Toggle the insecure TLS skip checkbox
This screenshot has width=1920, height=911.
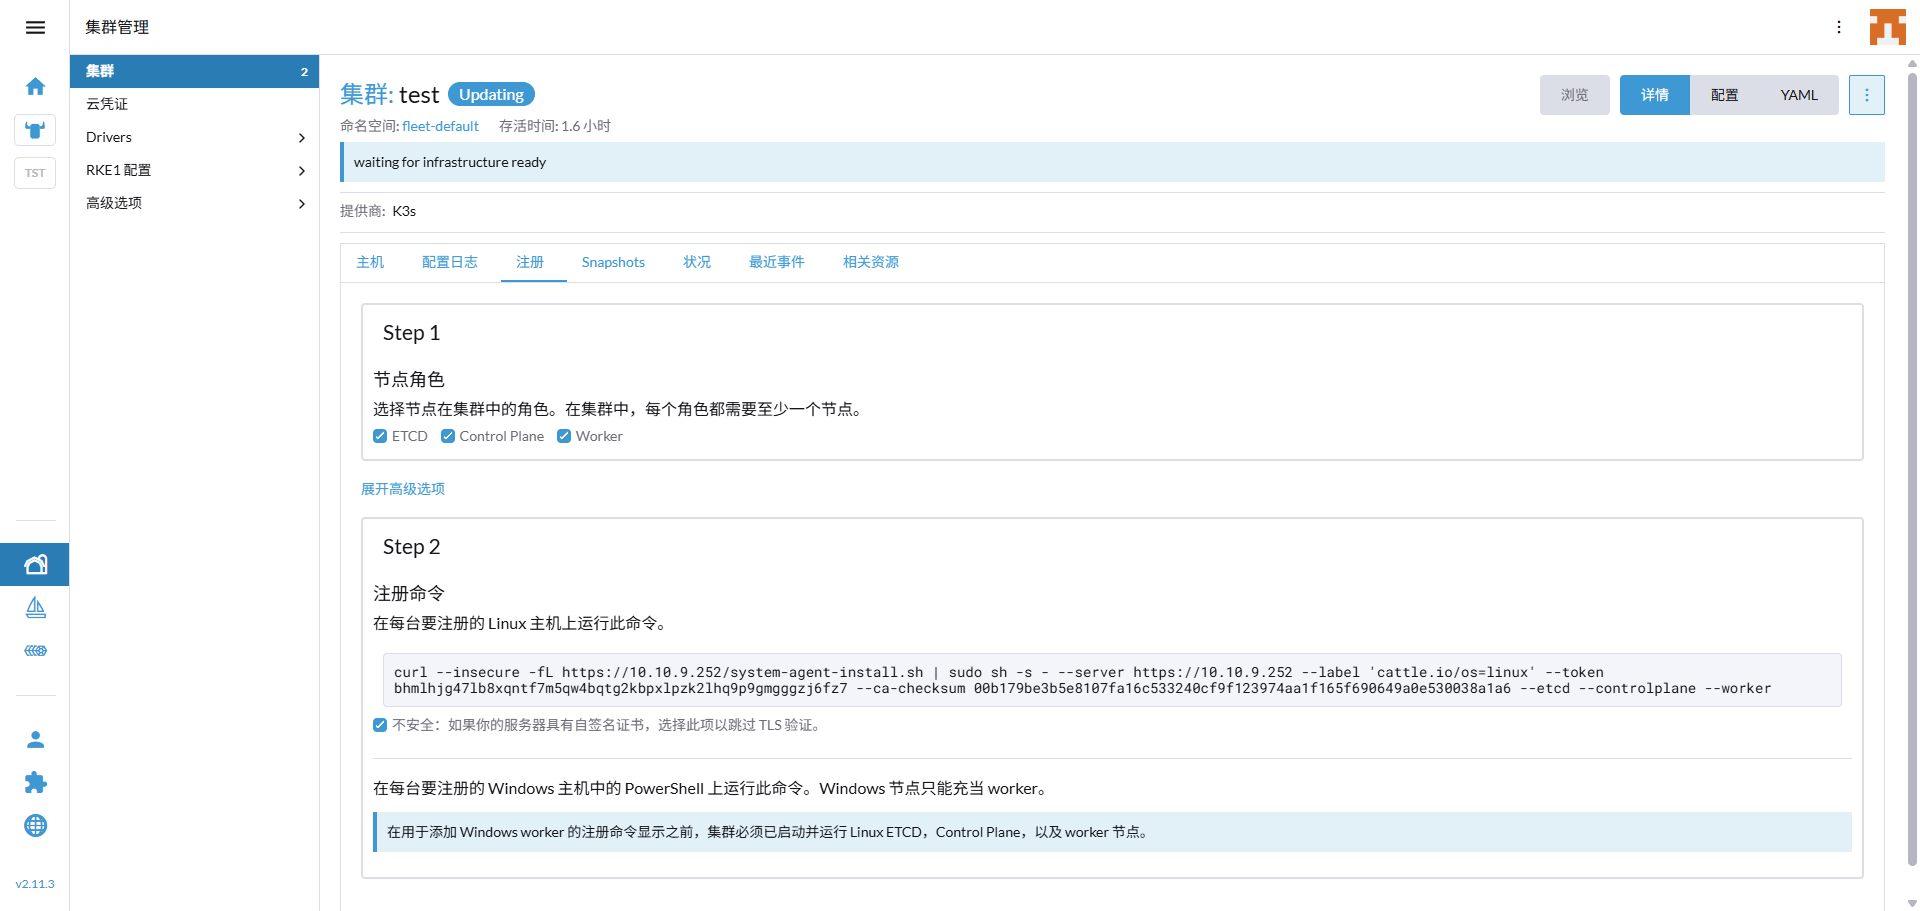(x=380, y=725)
